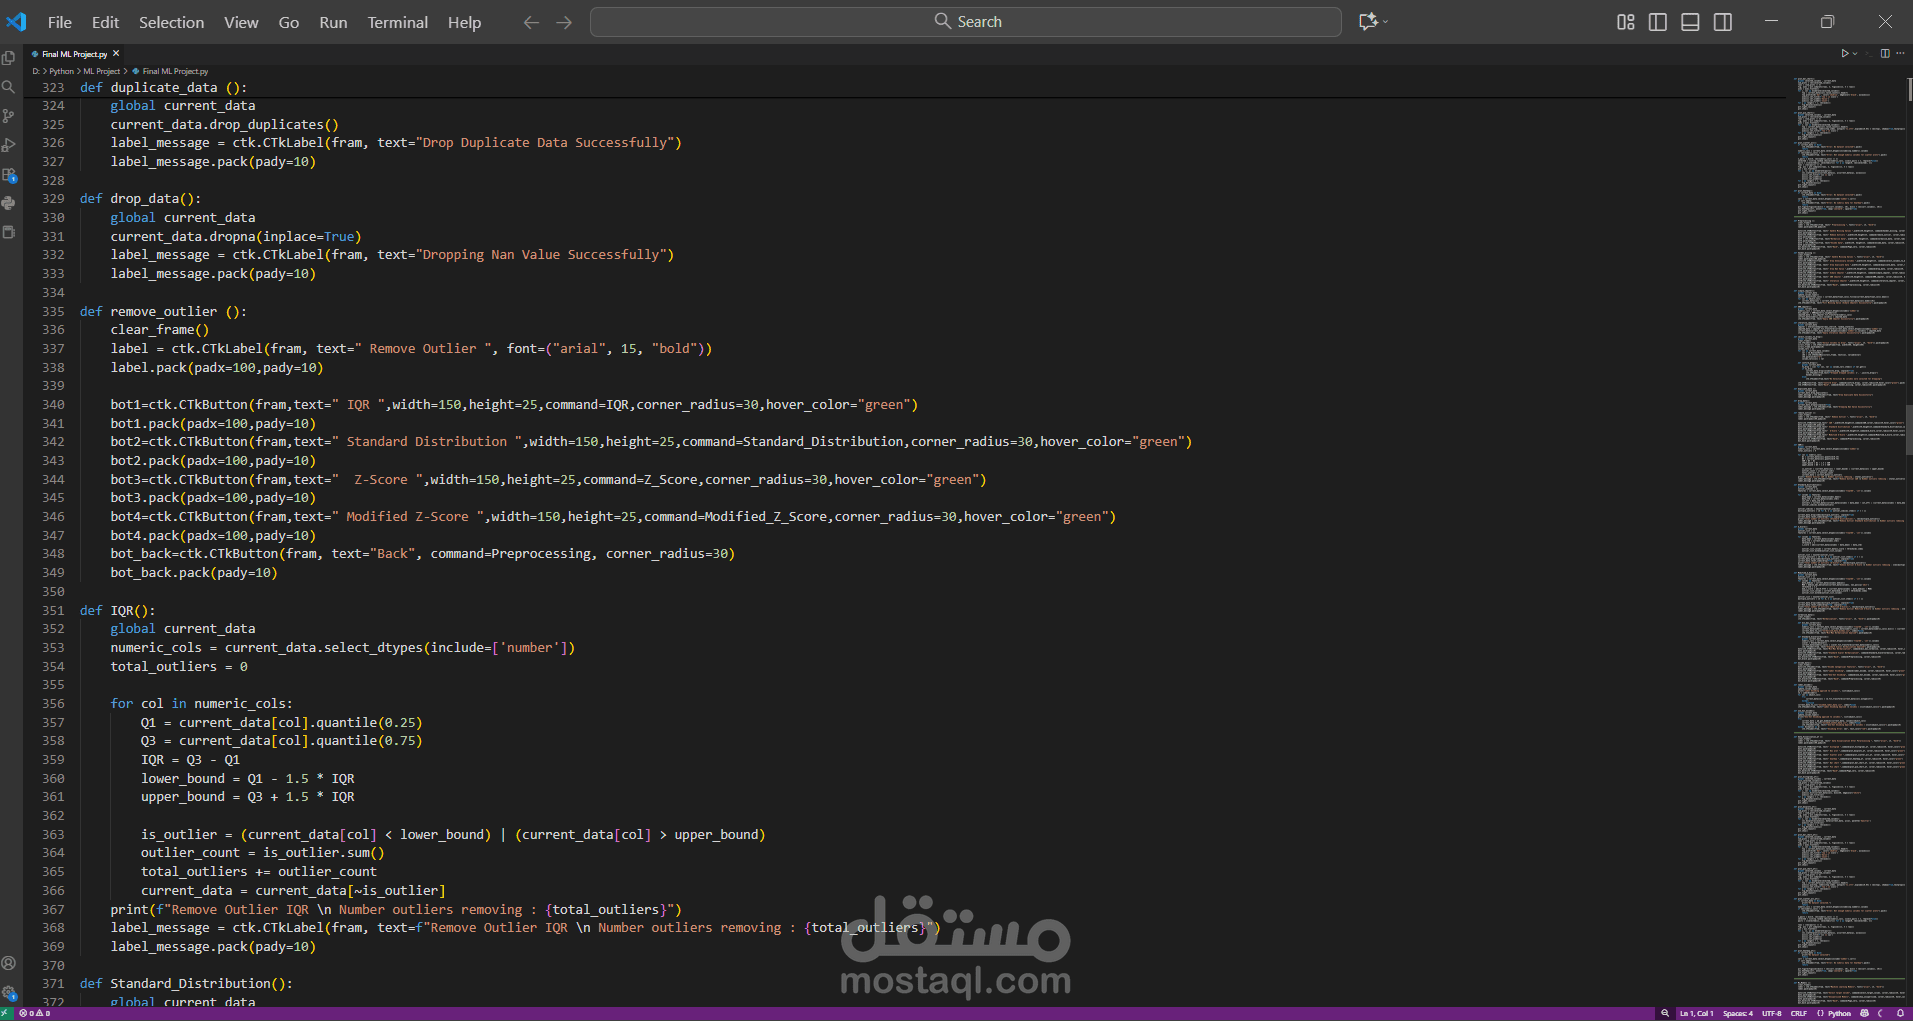The image size is (1913, 1021).
Task: Click the Run Python File play icon
Action: click(1845, 54)
